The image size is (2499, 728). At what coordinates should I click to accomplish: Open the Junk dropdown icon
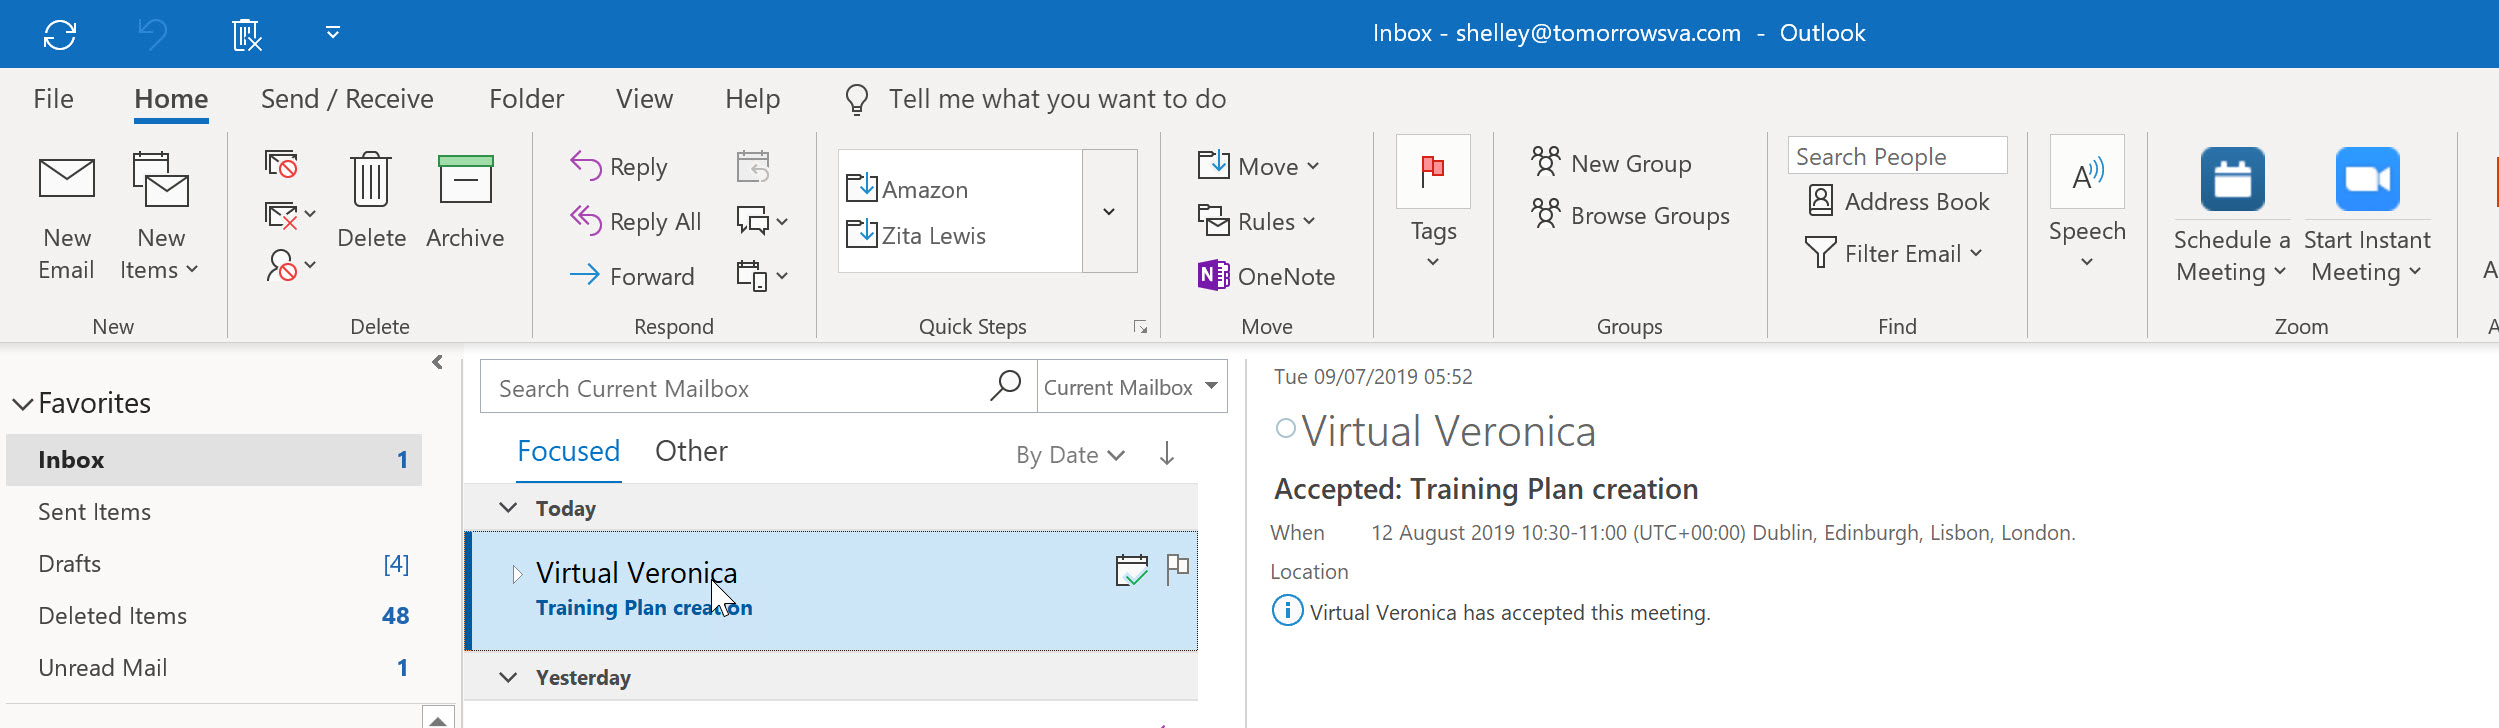click(290, 266)
